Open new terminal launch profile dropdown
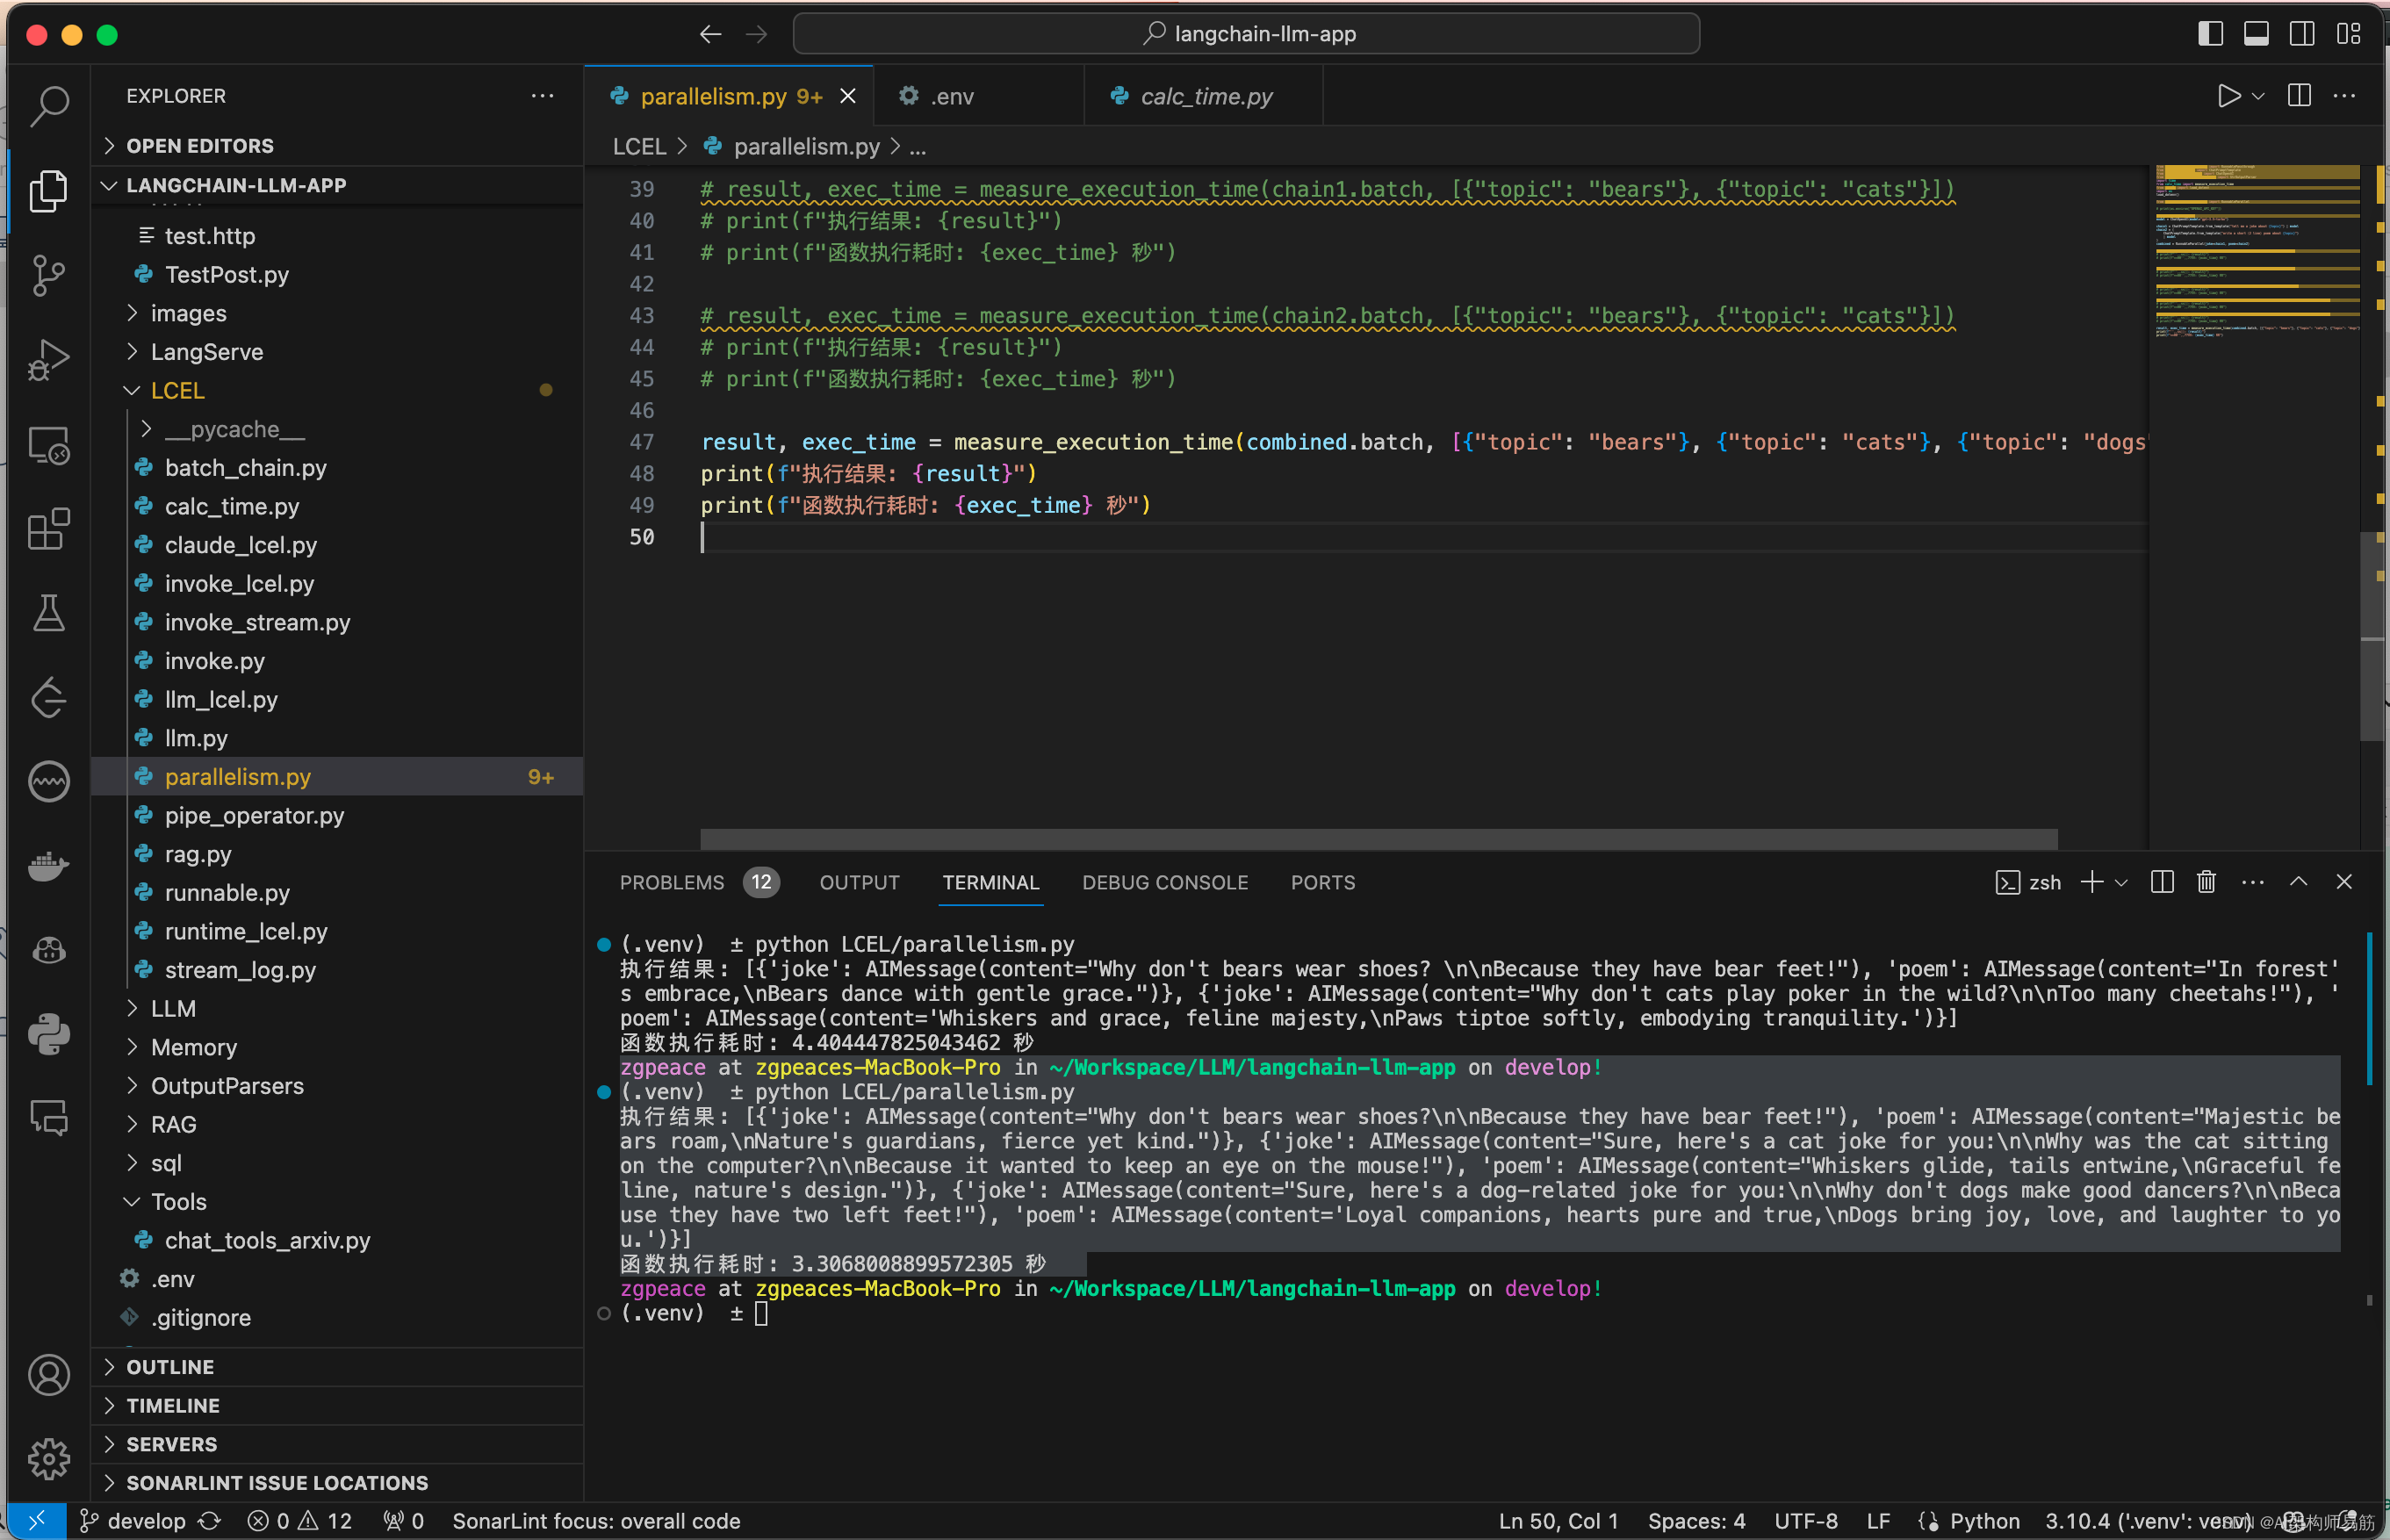 click(x=2121, y=882)
